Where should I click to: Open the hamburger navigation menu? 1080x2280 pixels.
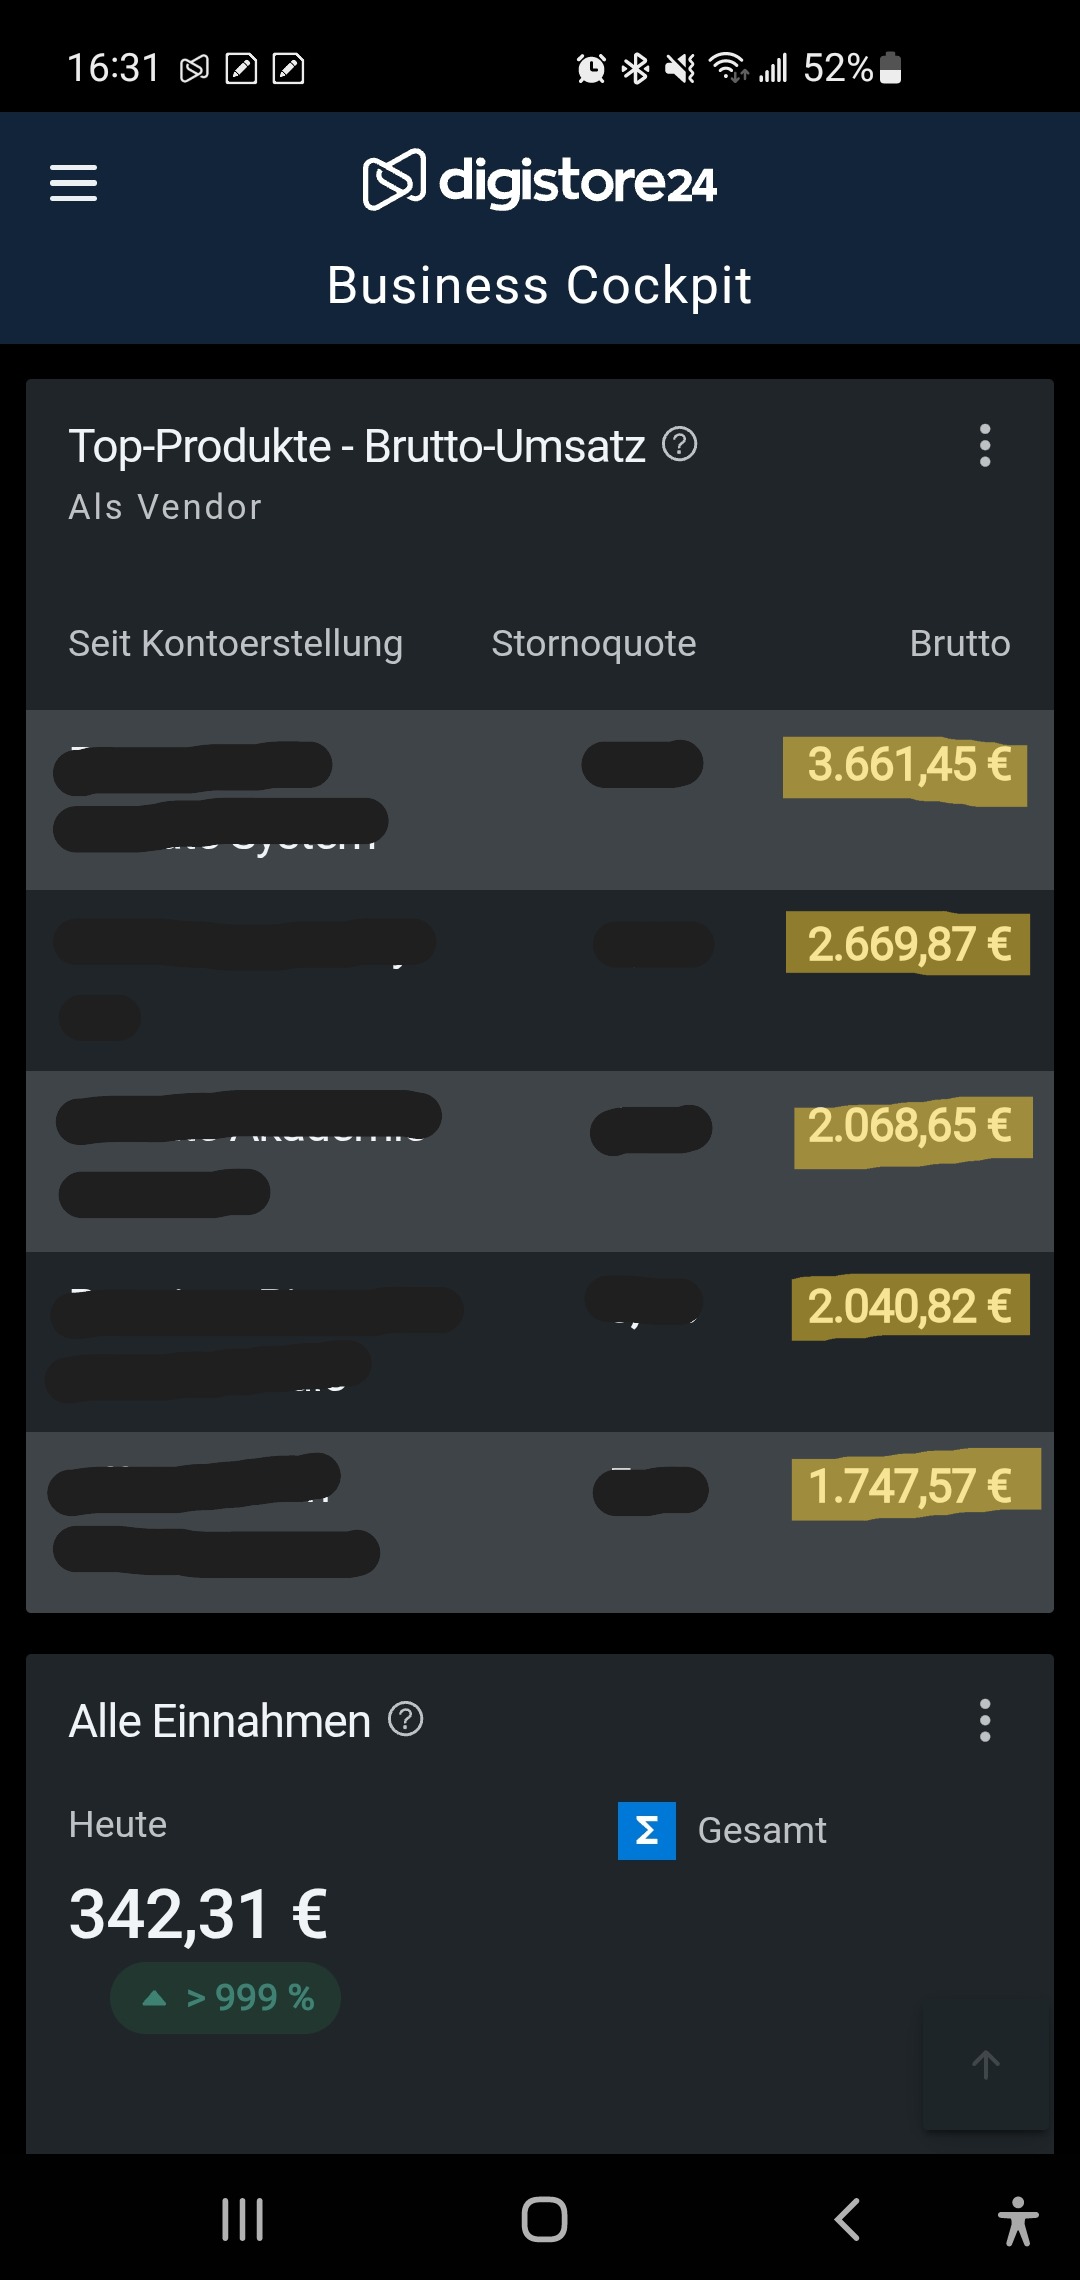74,183
